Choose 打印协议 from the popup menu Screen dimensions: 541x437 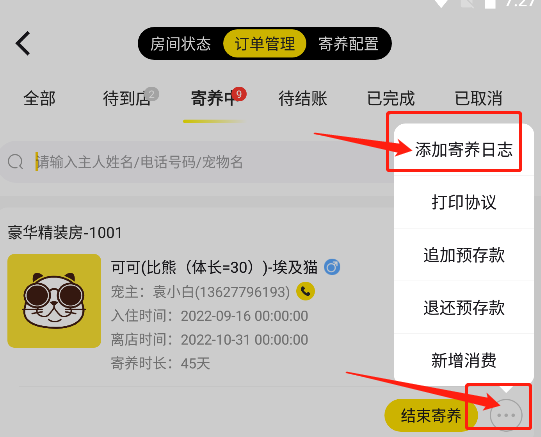point(464,202)
